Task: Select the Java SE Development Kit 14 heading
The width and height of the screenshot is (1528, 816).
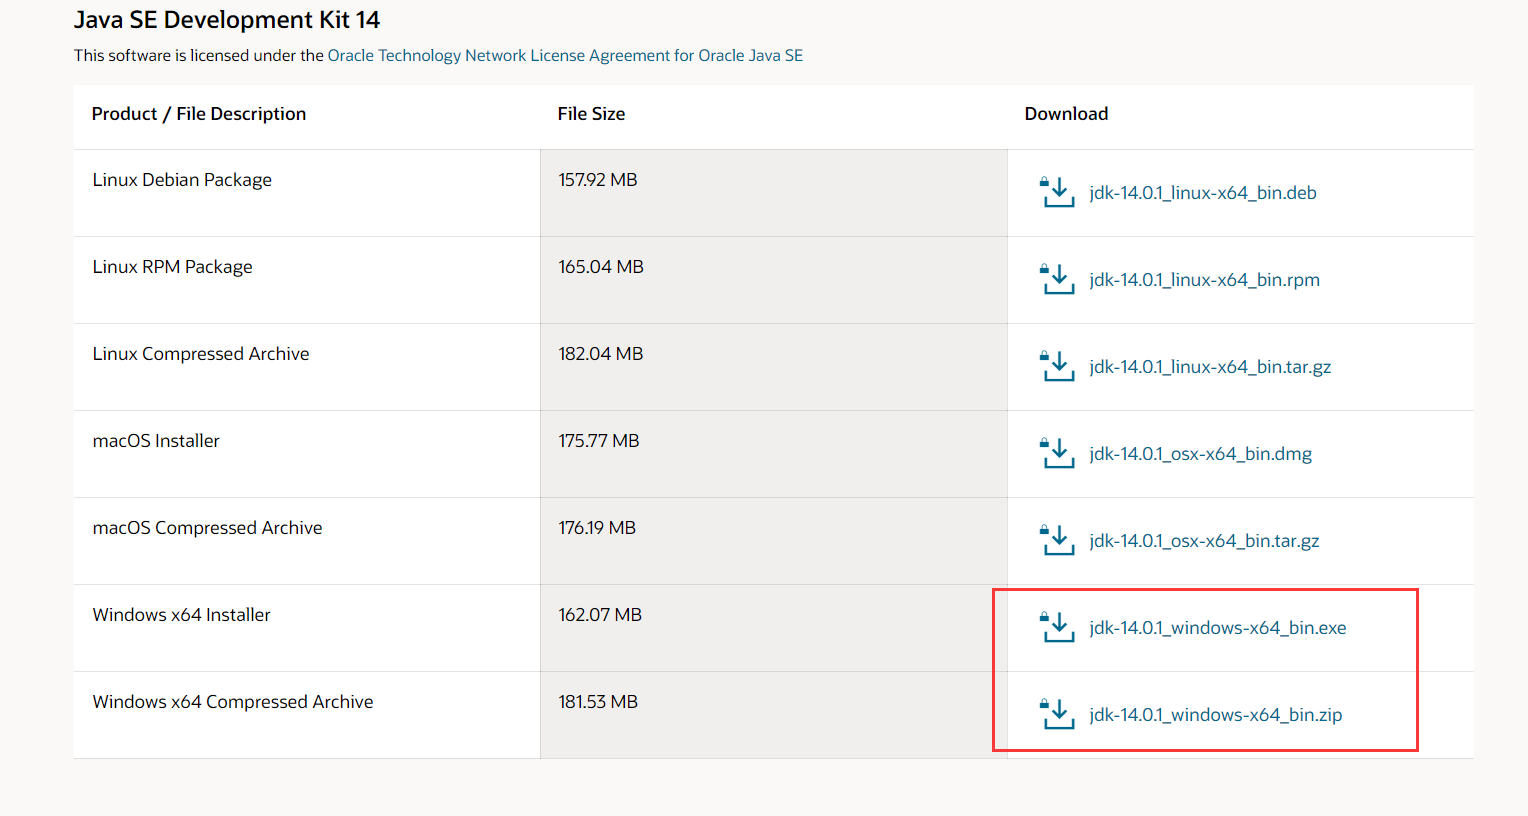Action: coord(227,20)
